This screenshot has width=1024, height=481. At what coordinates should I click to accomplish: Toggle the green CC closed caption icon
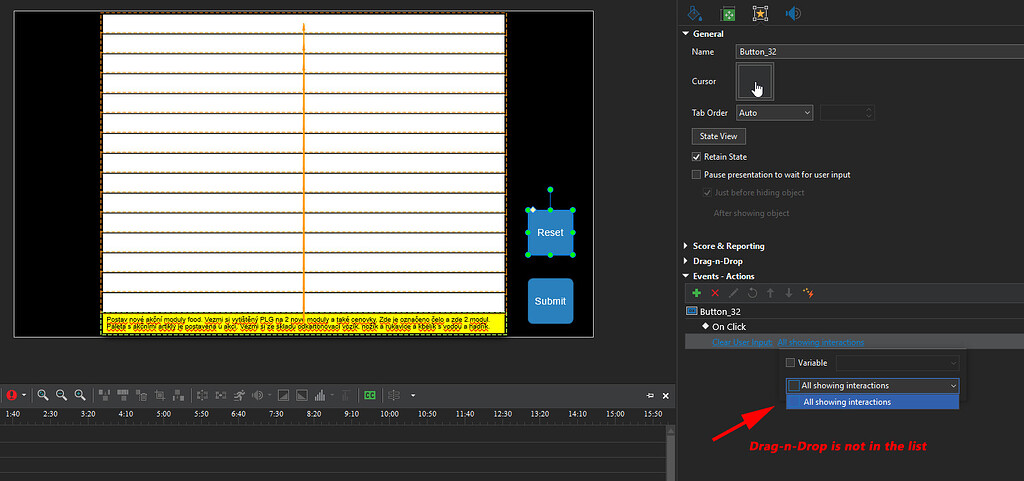pyautogui.click(x=370, y=395)
